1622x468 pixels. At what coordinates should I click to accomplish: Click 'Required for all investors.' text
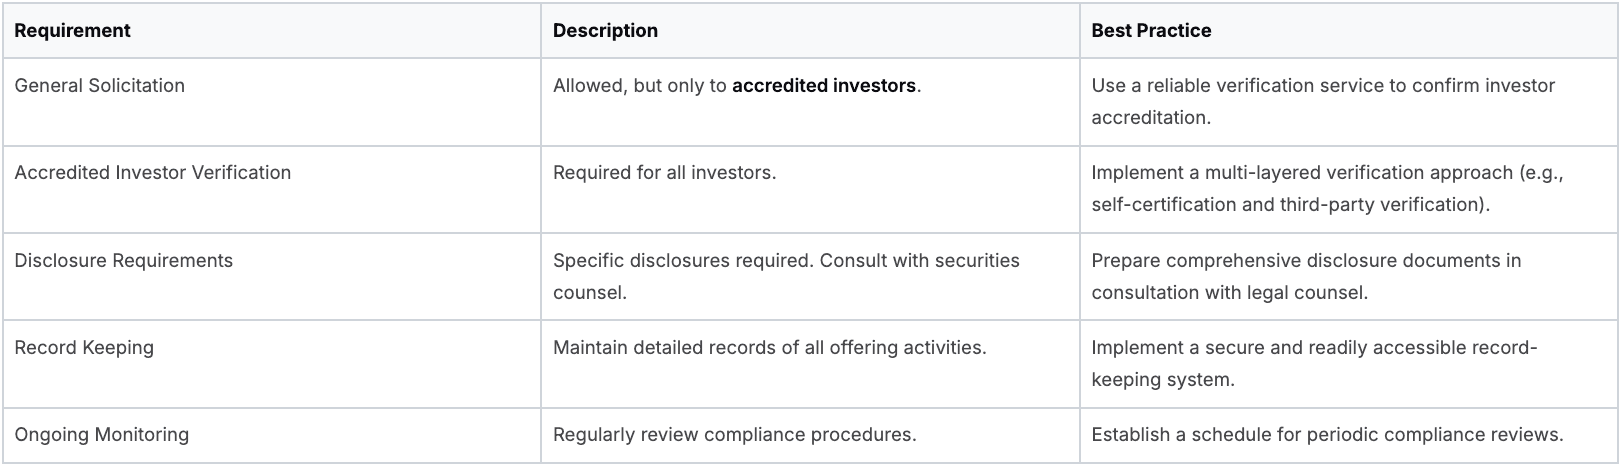pyautogui.click(x=664, y=173)
